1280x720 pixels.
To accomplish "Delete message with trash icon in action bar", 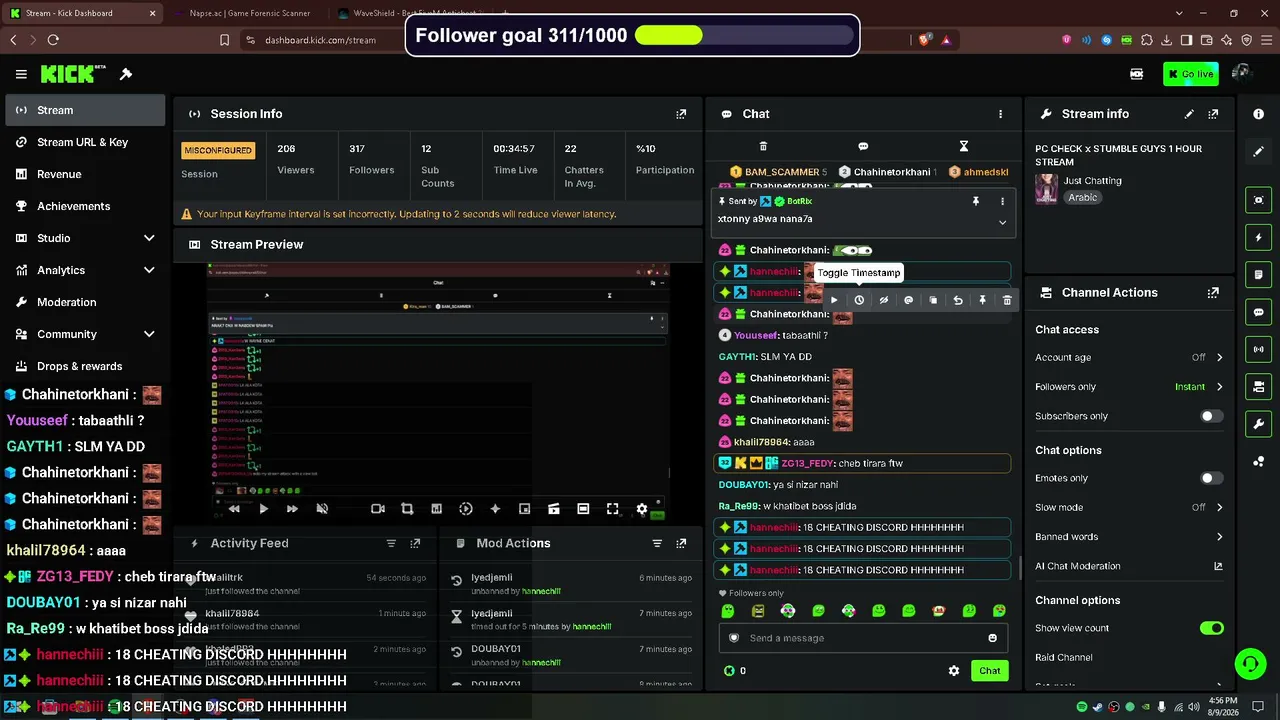I will 1007,300.
